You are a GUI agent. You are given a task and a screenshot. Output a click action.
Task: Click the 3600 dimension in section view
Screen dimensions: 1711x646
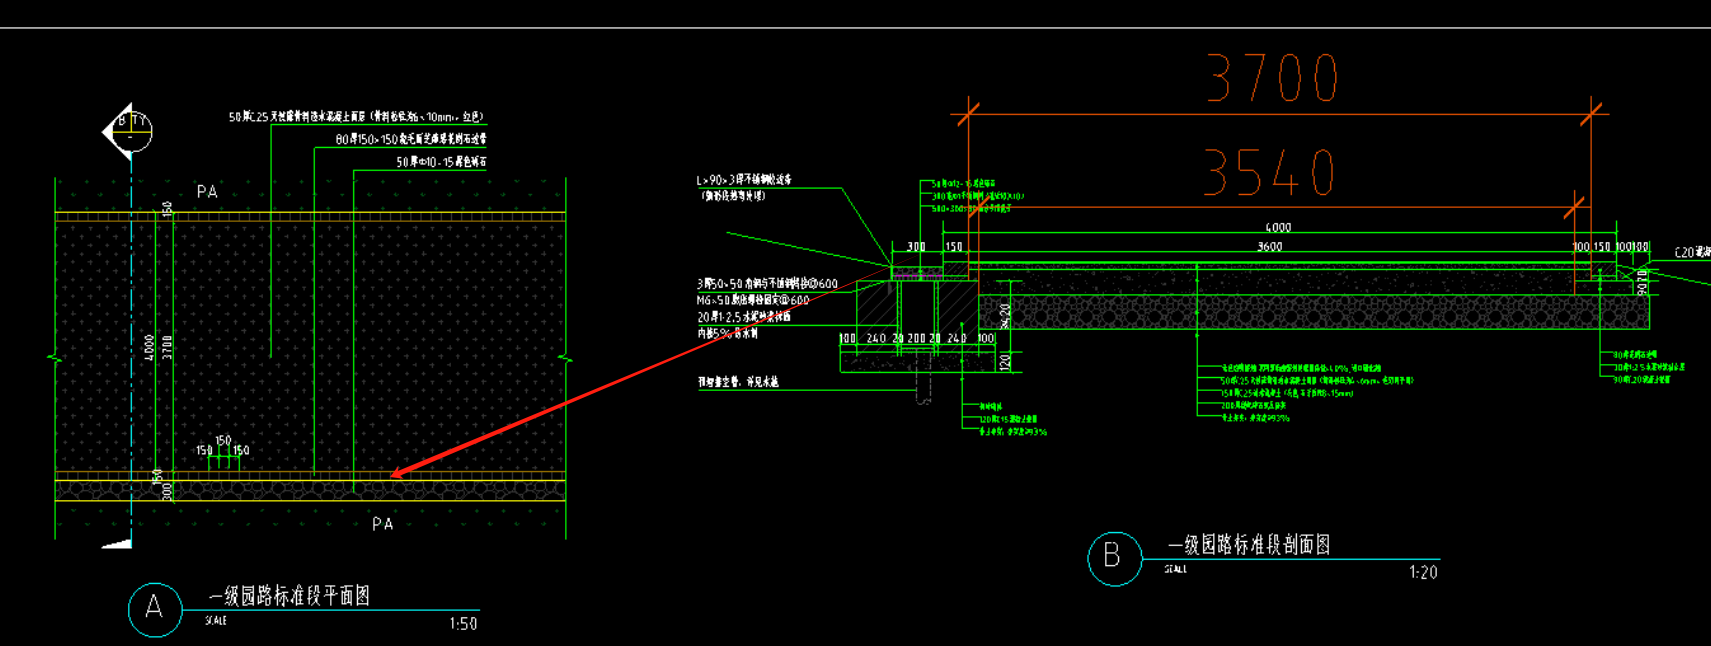[1269, 246]
